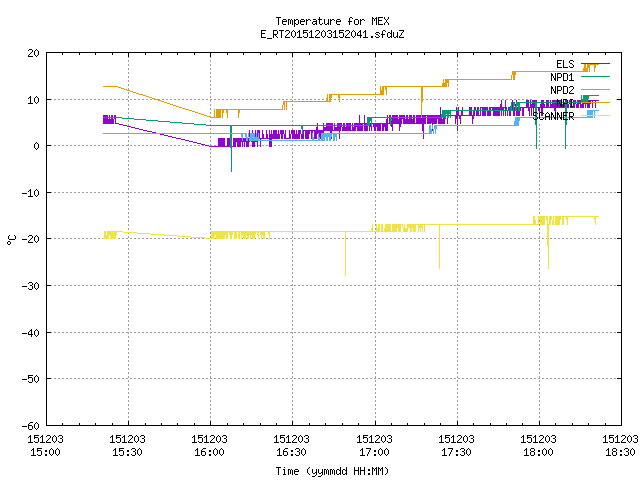Pick the green NPD1 legend line sample

point(595,77)
